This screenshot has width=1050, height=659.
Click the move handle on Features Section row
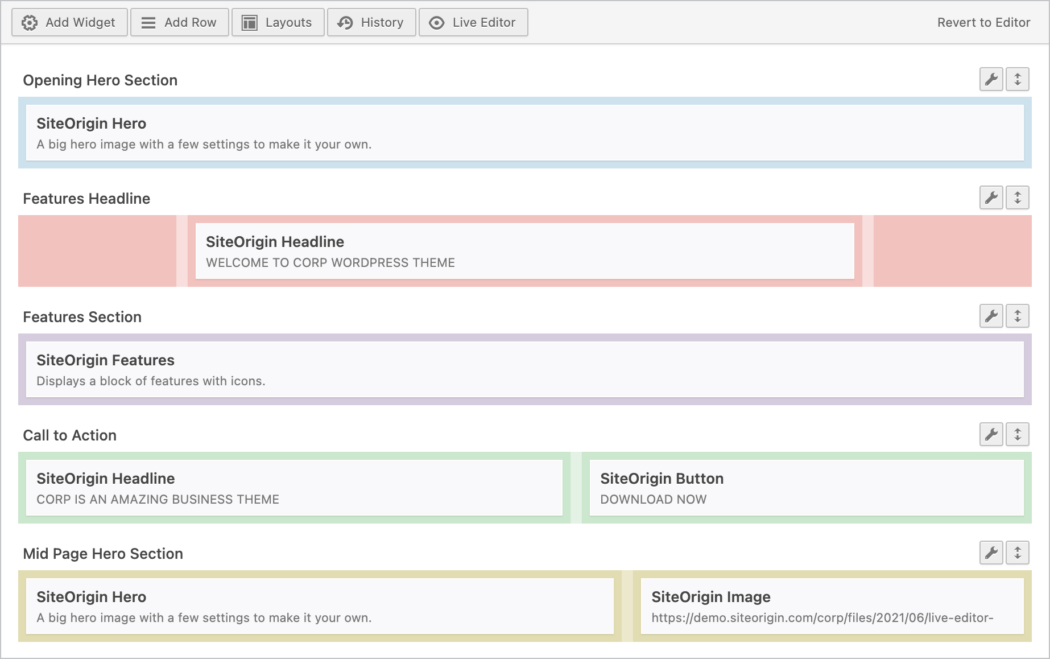pyautogui.click(x=1017, y=315)
